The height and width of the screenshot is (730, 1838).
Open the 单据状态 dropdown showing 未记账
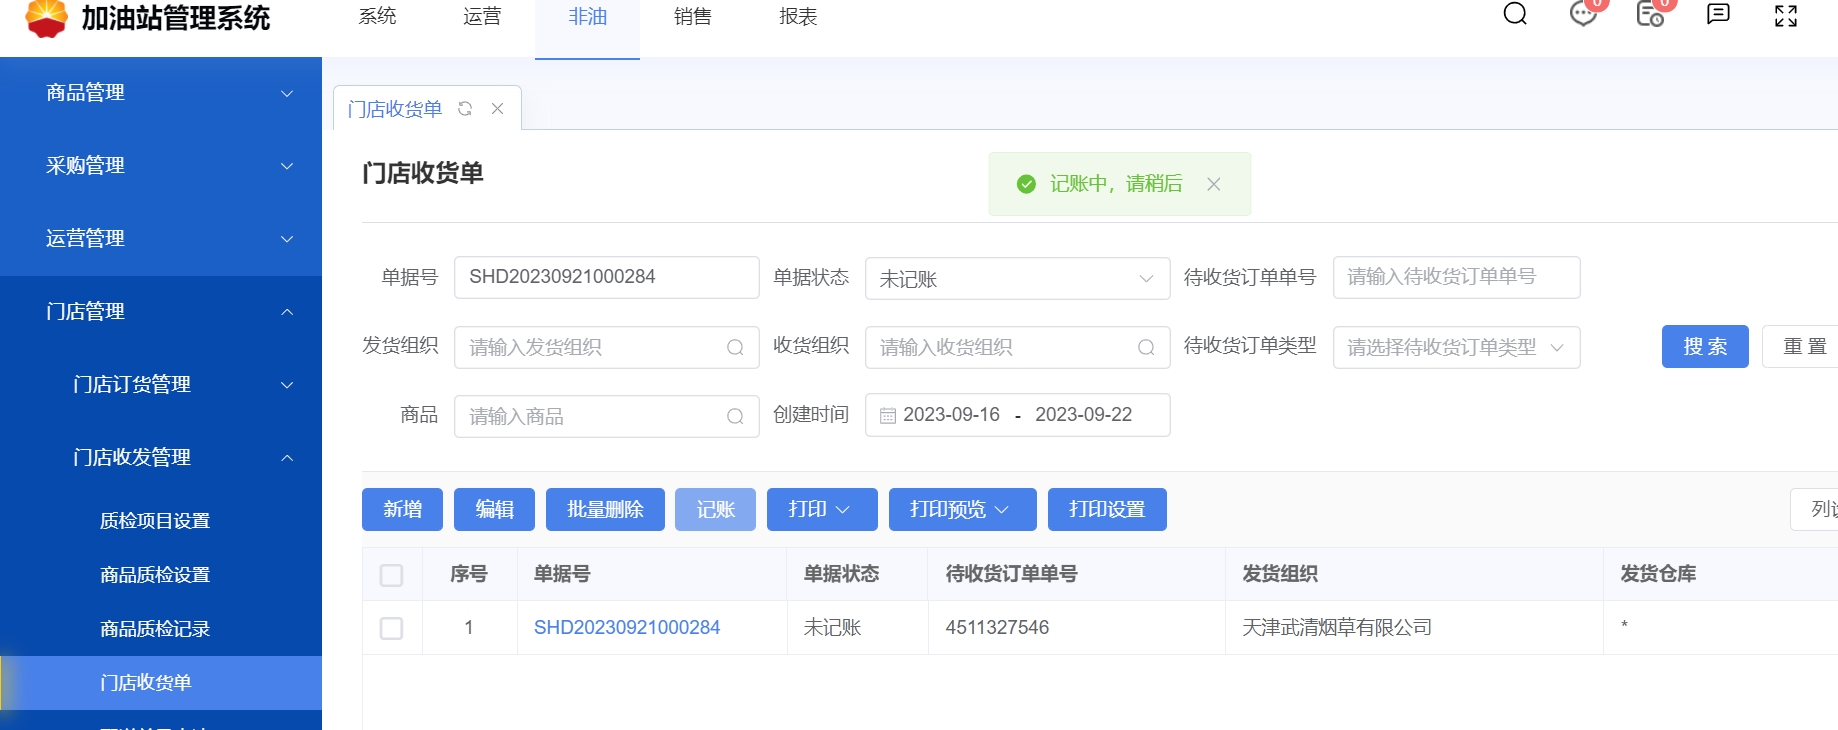1016,279
